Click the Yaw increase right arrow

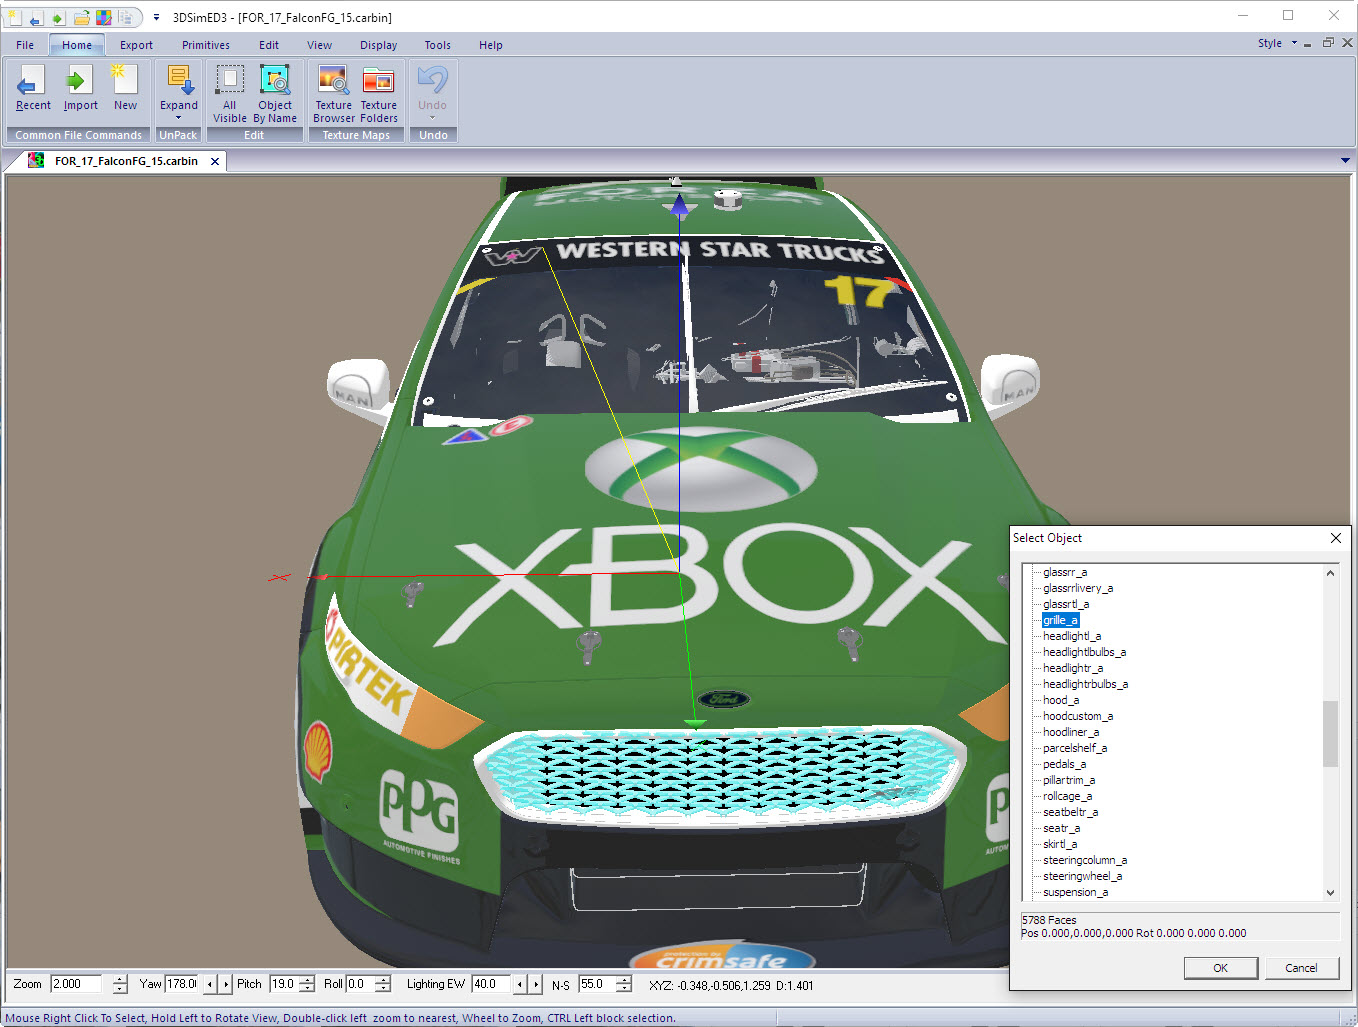click(x=226, y=984)
